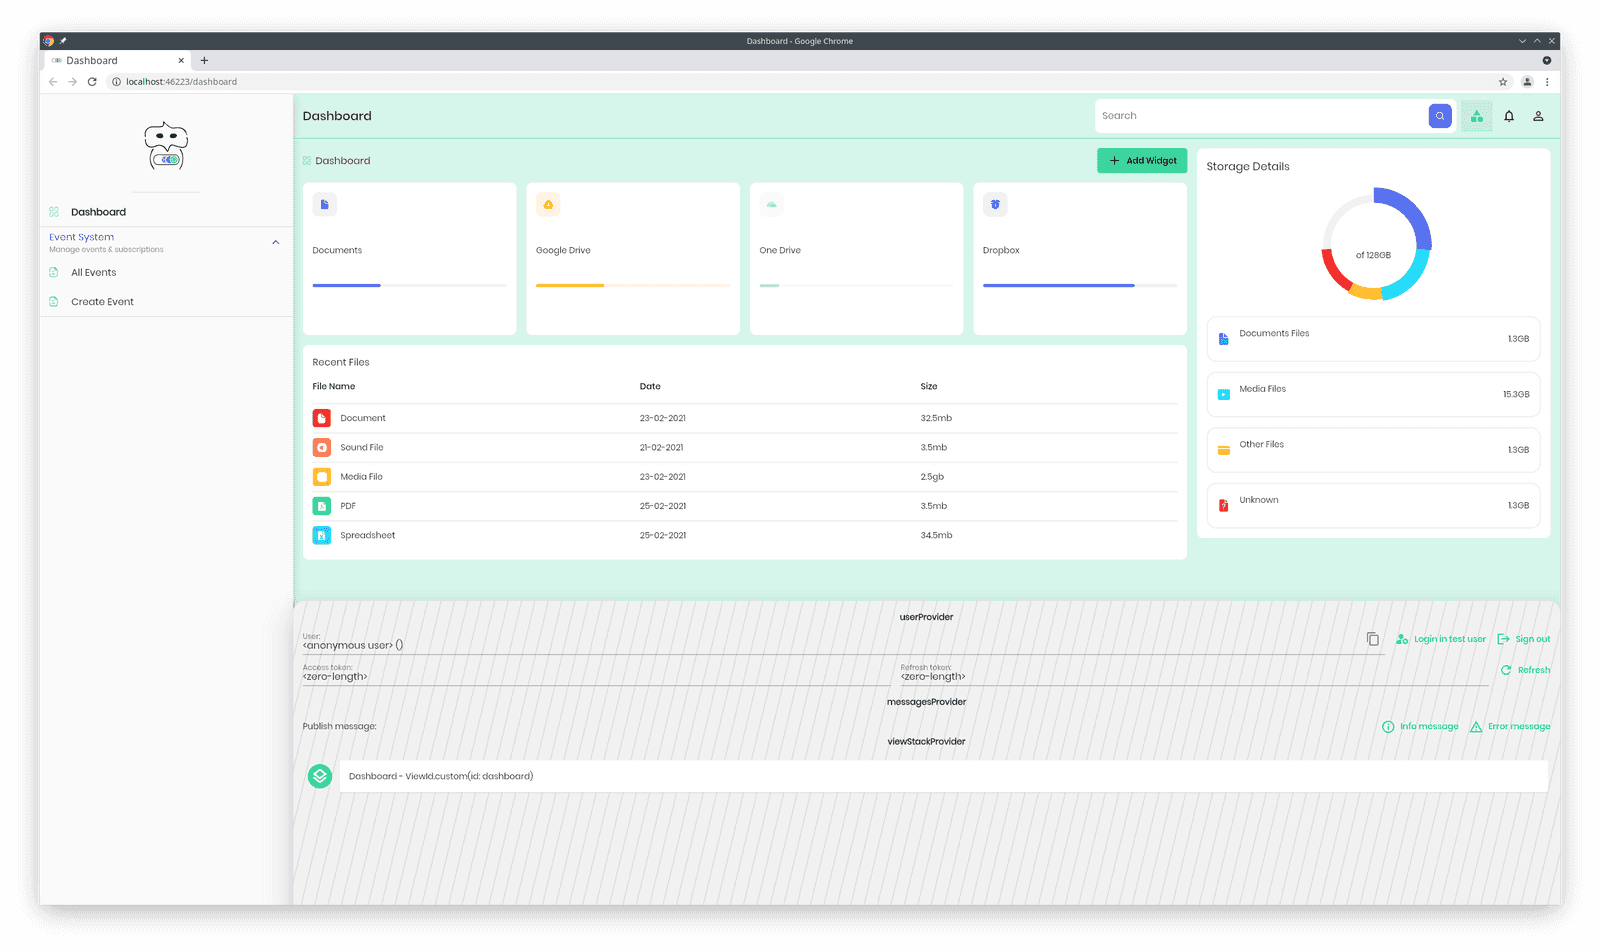This screenshot has width=1600, height=952.
Task: Click the One Drive cloud icon
Action: (x=771, y=204)
